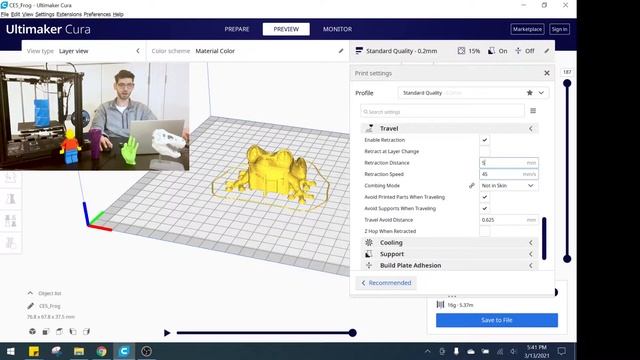Viewport: 640px width, 360px height.
Task: Select the PREVIEW stage tab
Action: point(286,29)
